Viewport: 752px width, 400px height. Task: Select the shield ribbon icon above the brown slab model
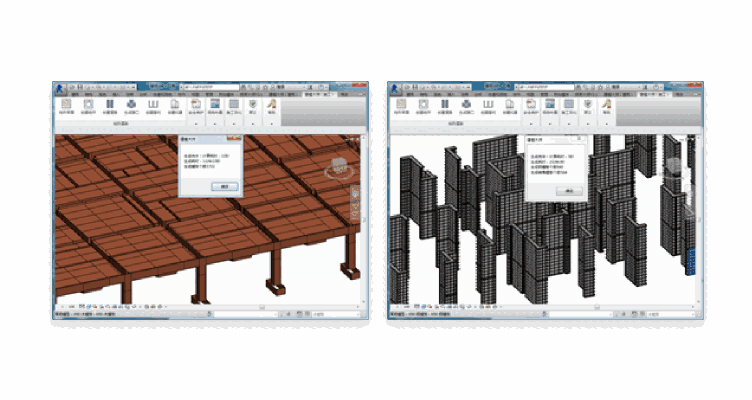click(x=254, y=104)
